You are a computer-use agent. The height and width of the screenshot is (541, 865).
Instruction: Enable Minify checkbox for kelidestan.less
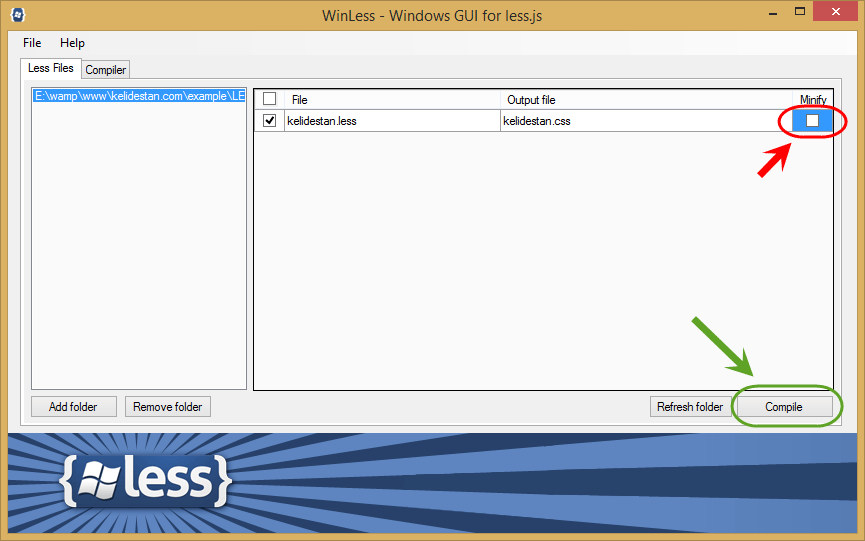(x=812, y=120)
